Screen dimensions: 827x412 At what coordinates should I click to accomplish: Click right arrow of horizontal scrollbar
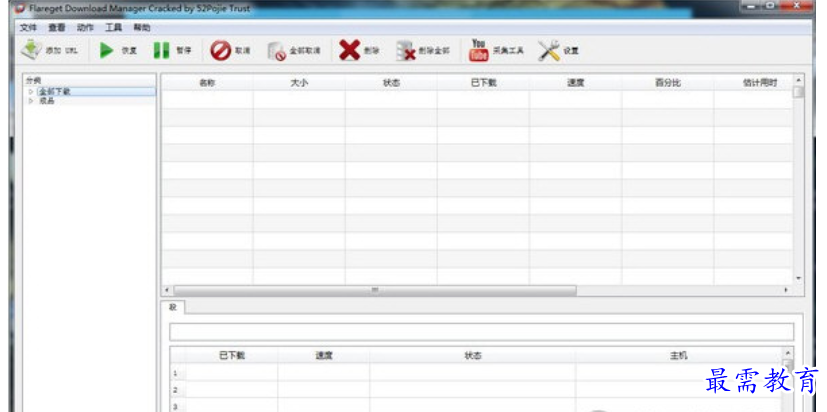tap(786, 290)
